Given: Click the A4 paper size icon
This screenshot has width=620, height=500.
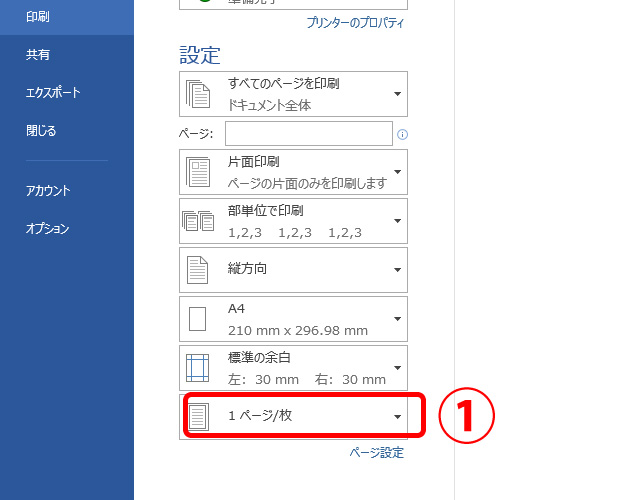Looking at the screenshot, I should pyautogui.click(x=197, y=319).
